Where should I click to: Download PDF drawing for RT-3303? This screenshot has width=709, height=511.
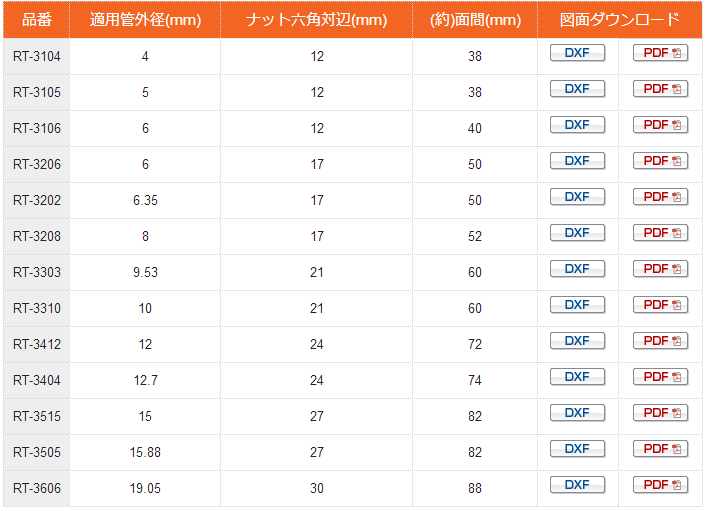coord(661,269)
